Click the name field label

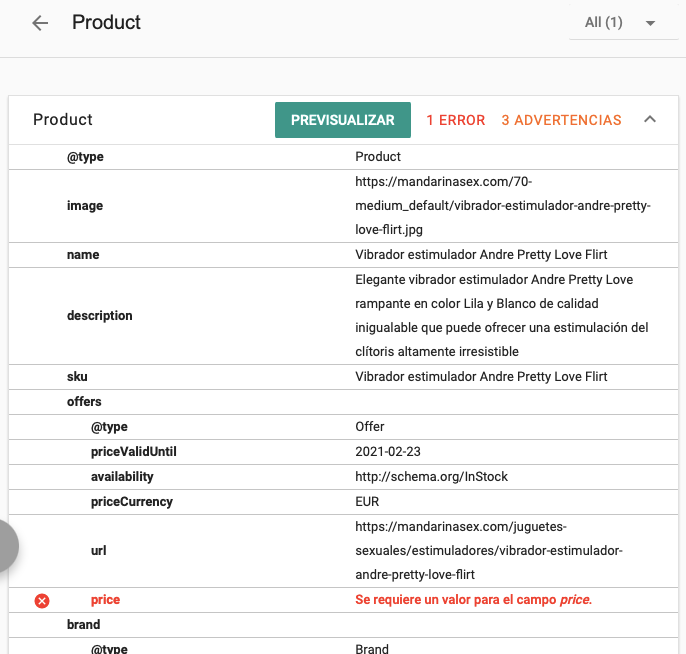(83, 255)
